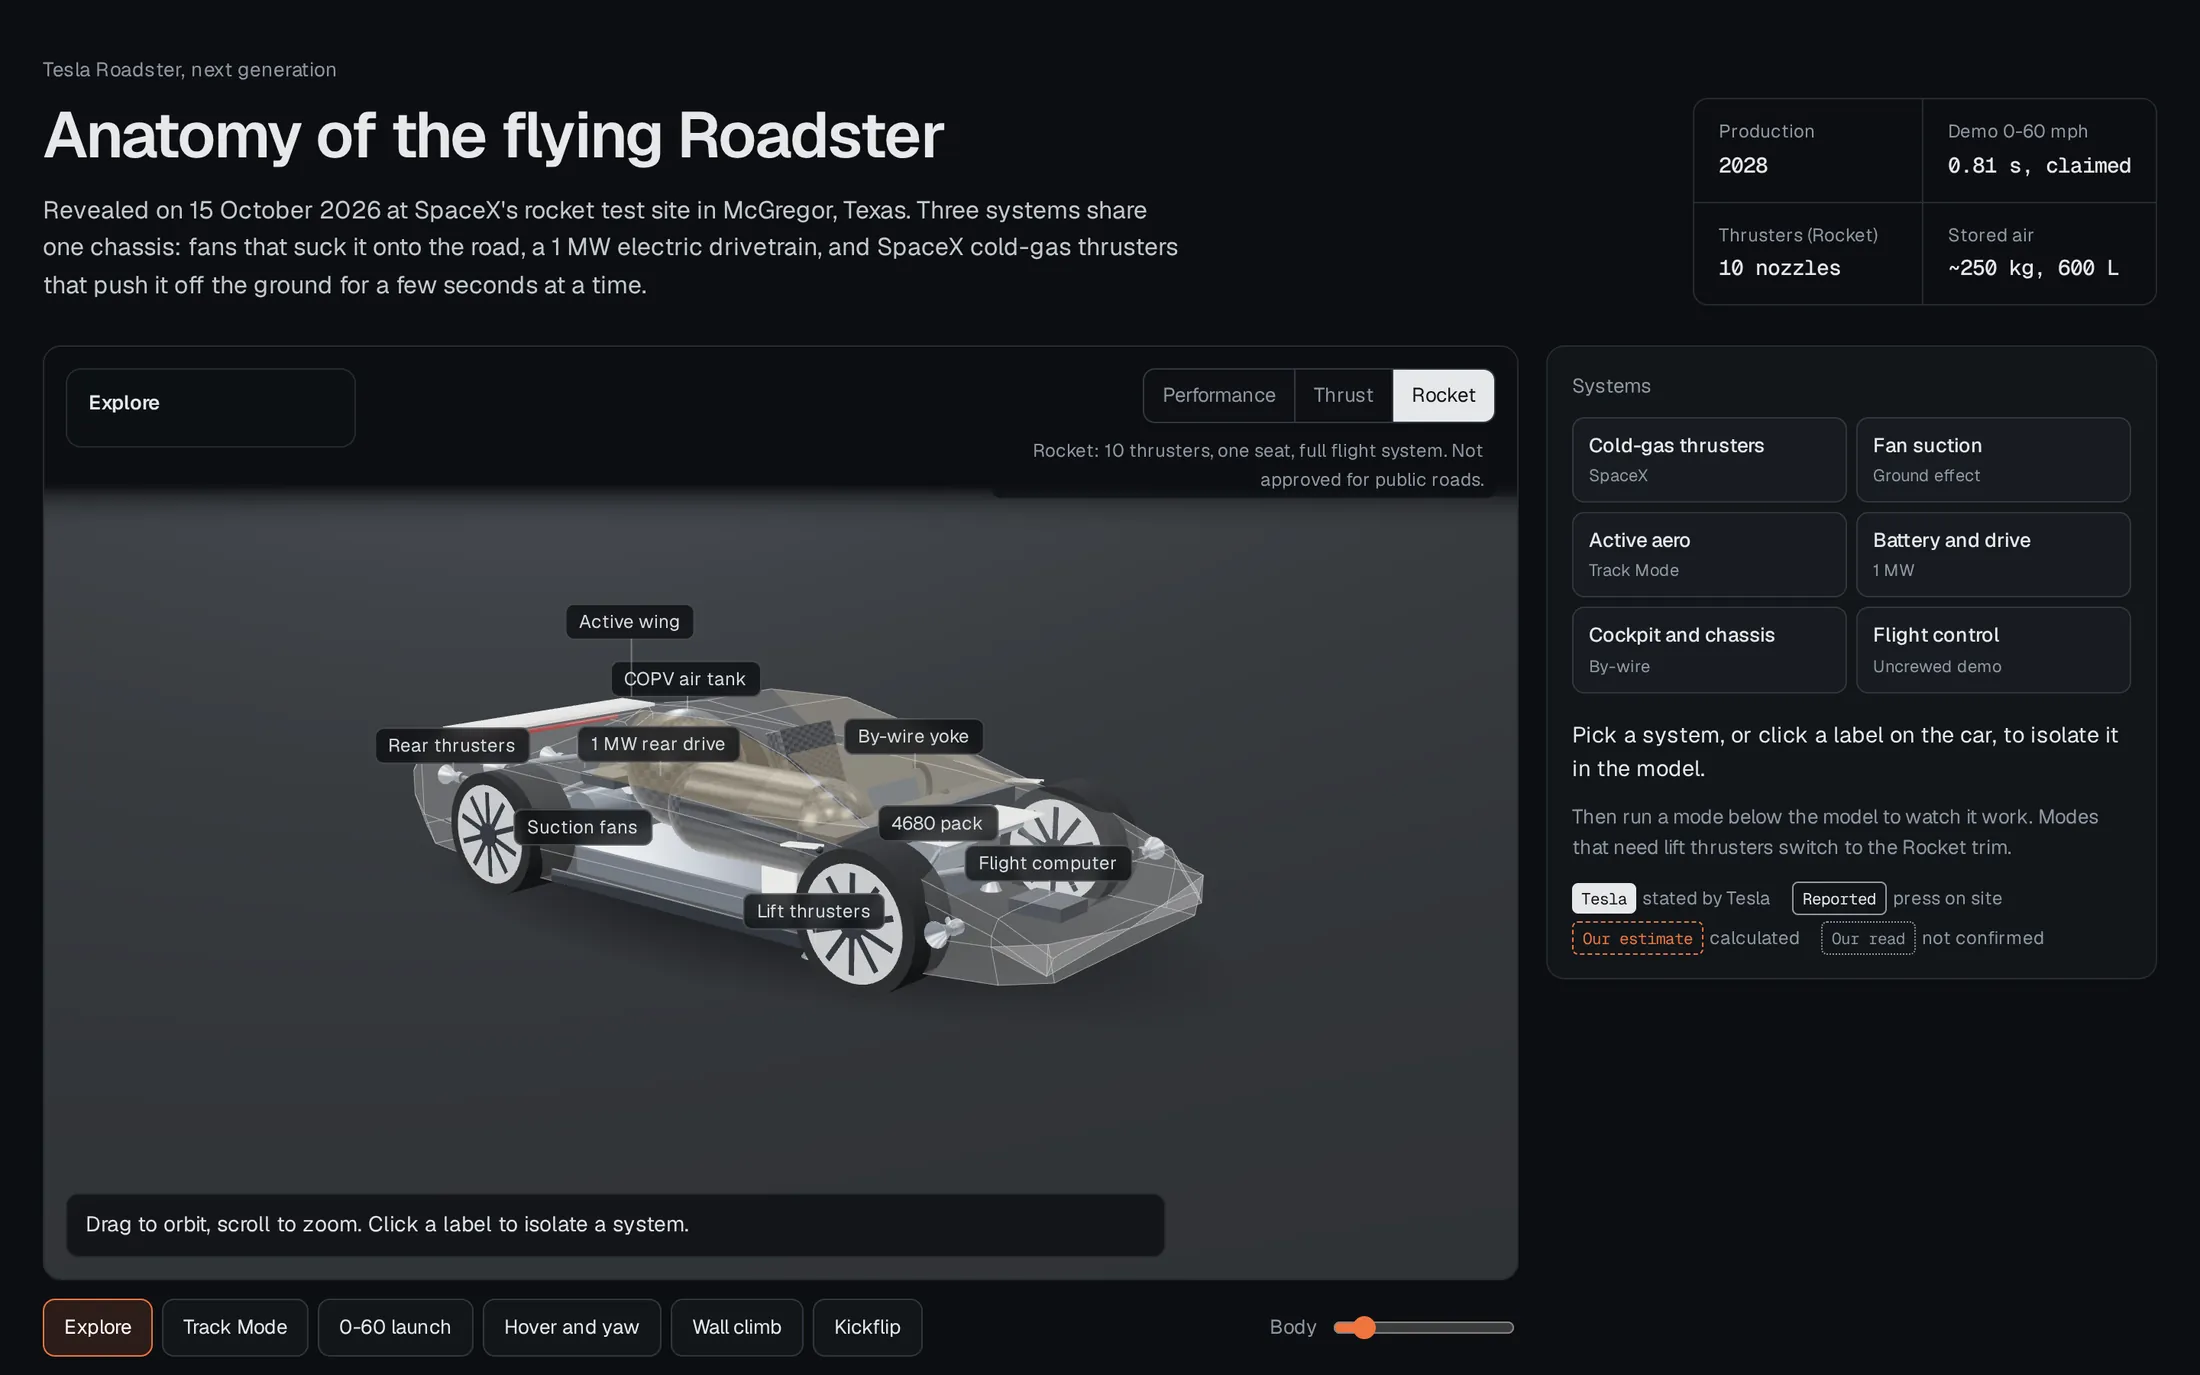Screen dimensions: 2200x1375
Task: Click the Our estimate legend badge
Action: click(1637, 939)
